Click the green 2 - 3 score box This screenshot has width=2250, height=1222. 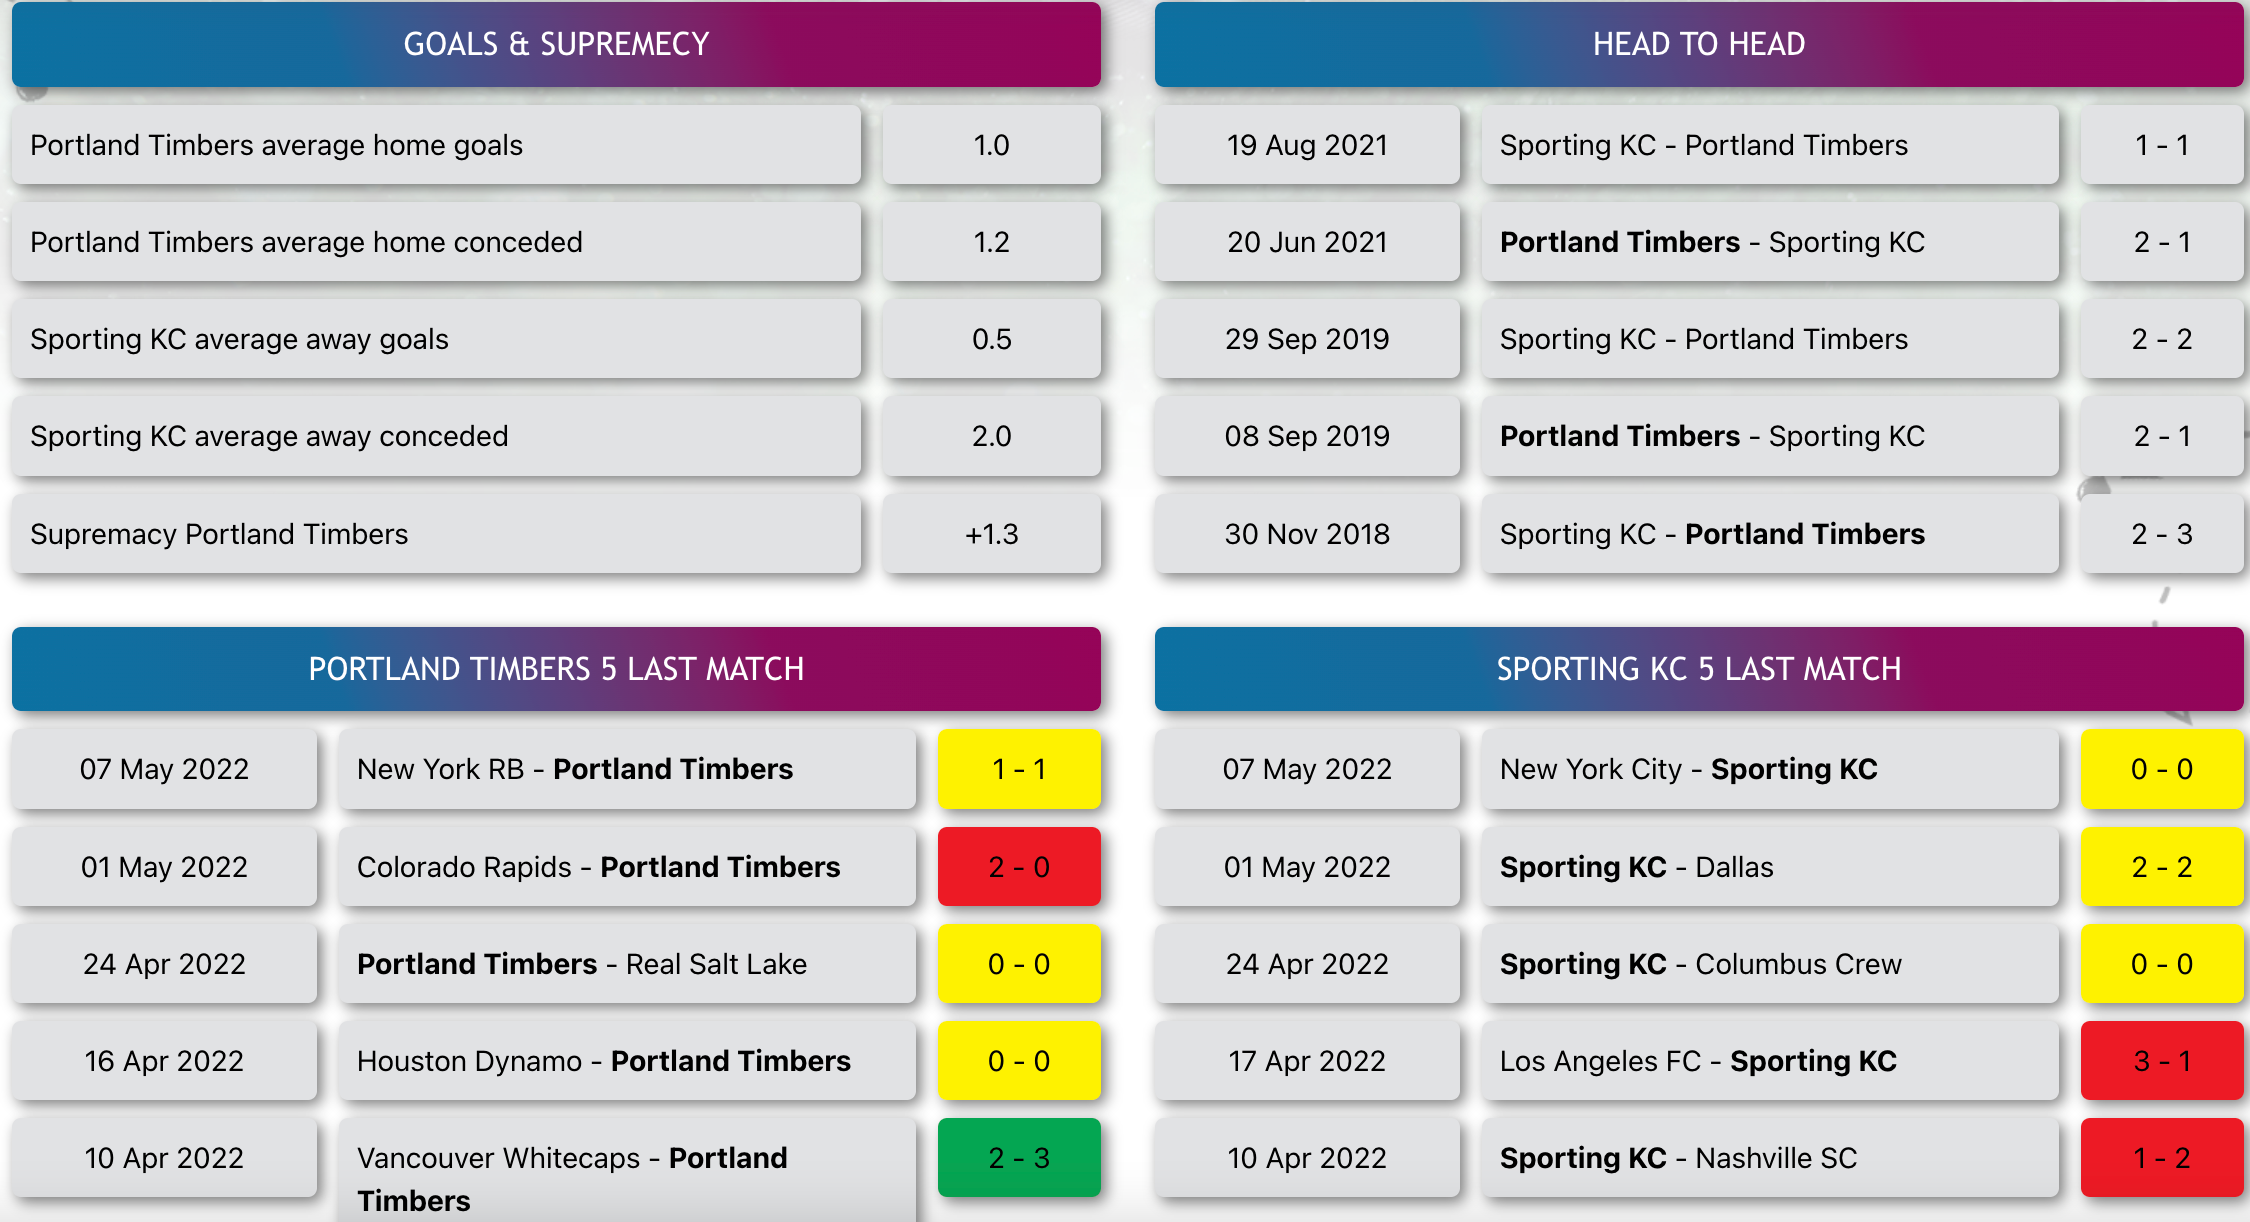click(x=1019, y=1157)
